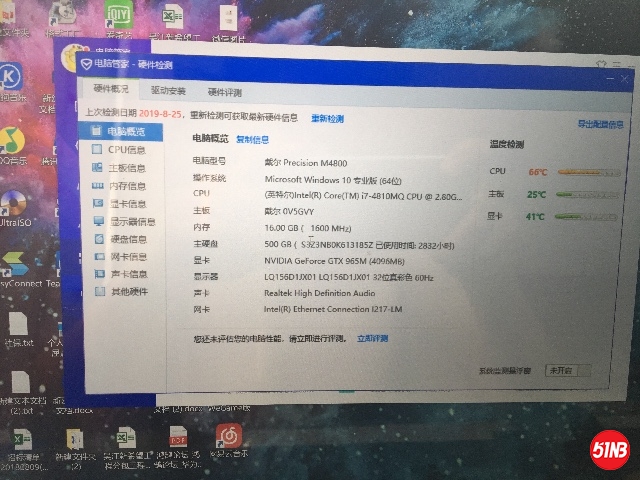
Task: Click the 电脑管家 shield logo in title bar
Action: click(x=87, y=64)
